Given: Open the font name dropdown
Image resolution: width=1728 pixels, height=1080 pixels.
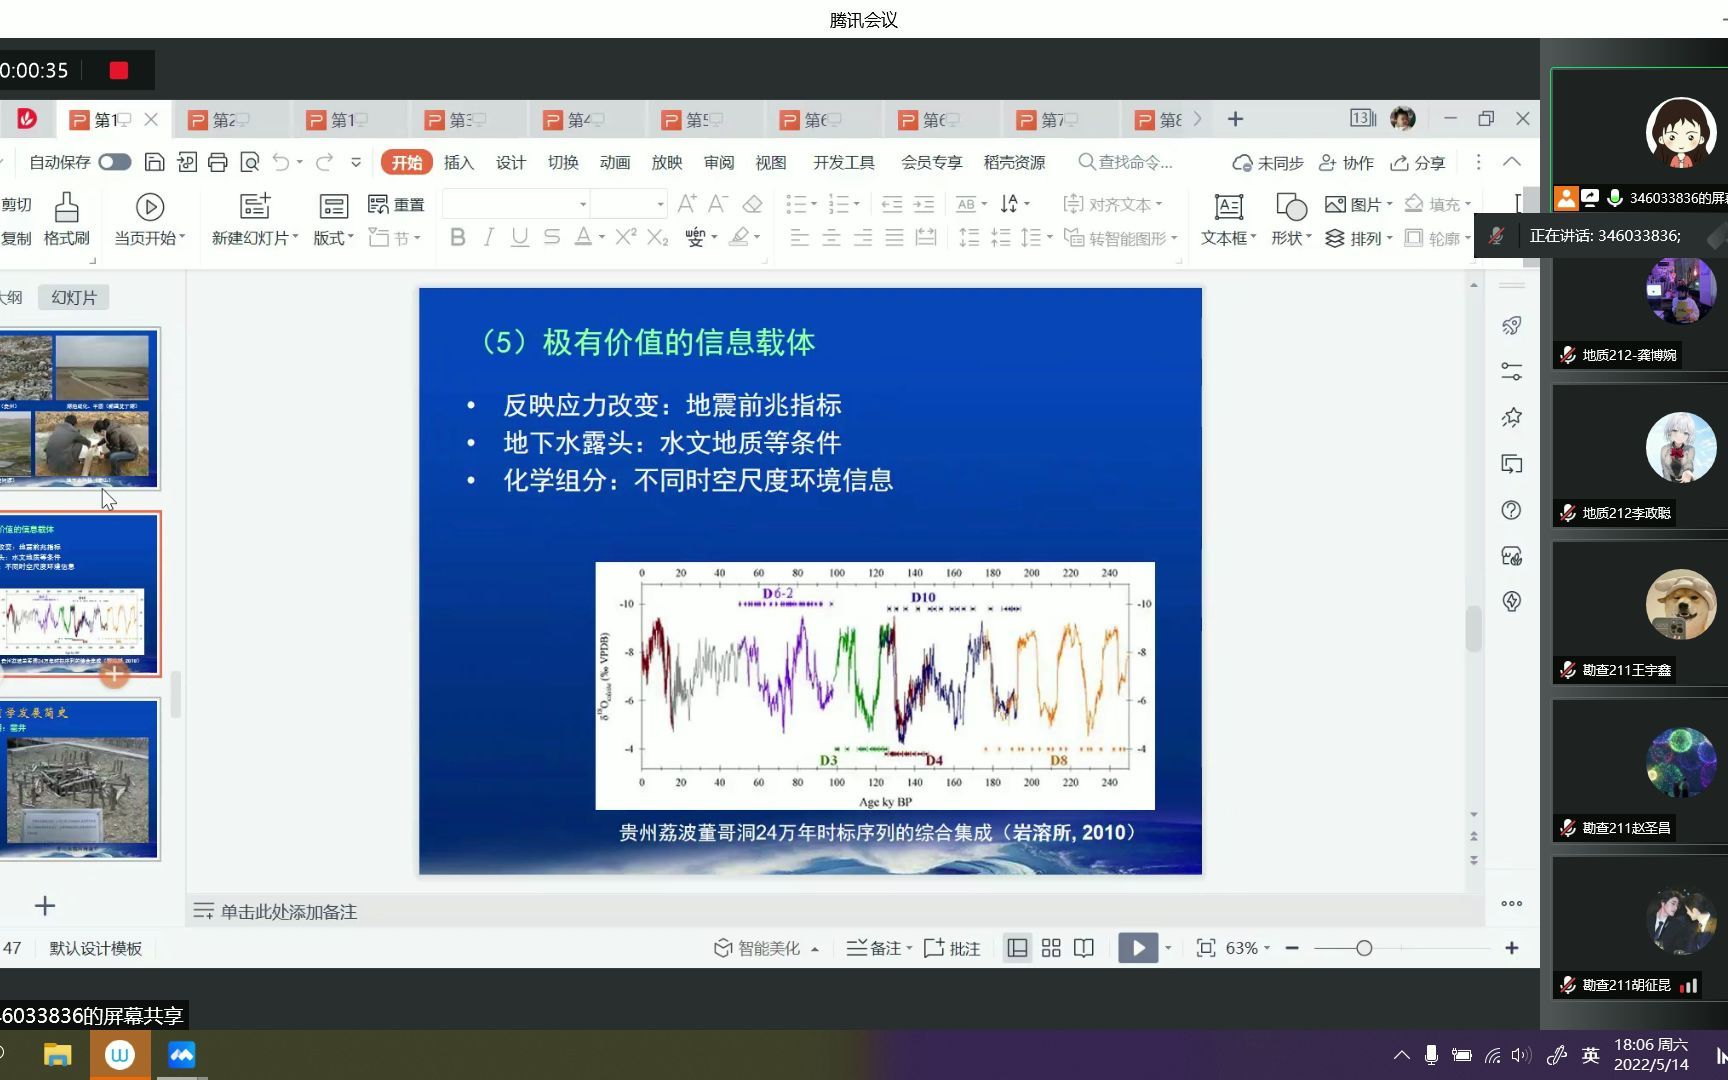Looking at the screenshot, I should pos(583,204).
